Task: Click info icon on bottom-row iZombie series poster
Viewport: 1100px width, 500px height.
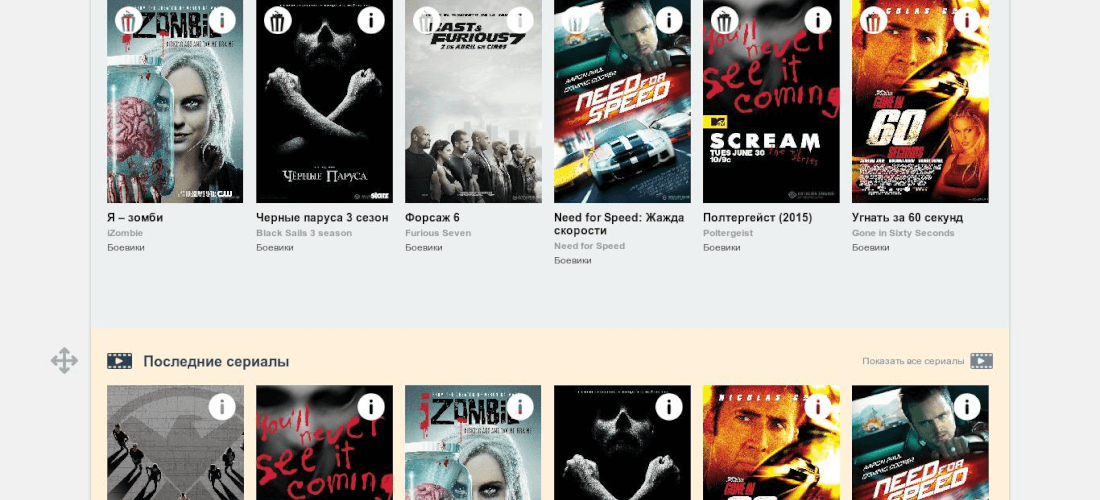Action: pyautogui.click(x=520, y=407)
